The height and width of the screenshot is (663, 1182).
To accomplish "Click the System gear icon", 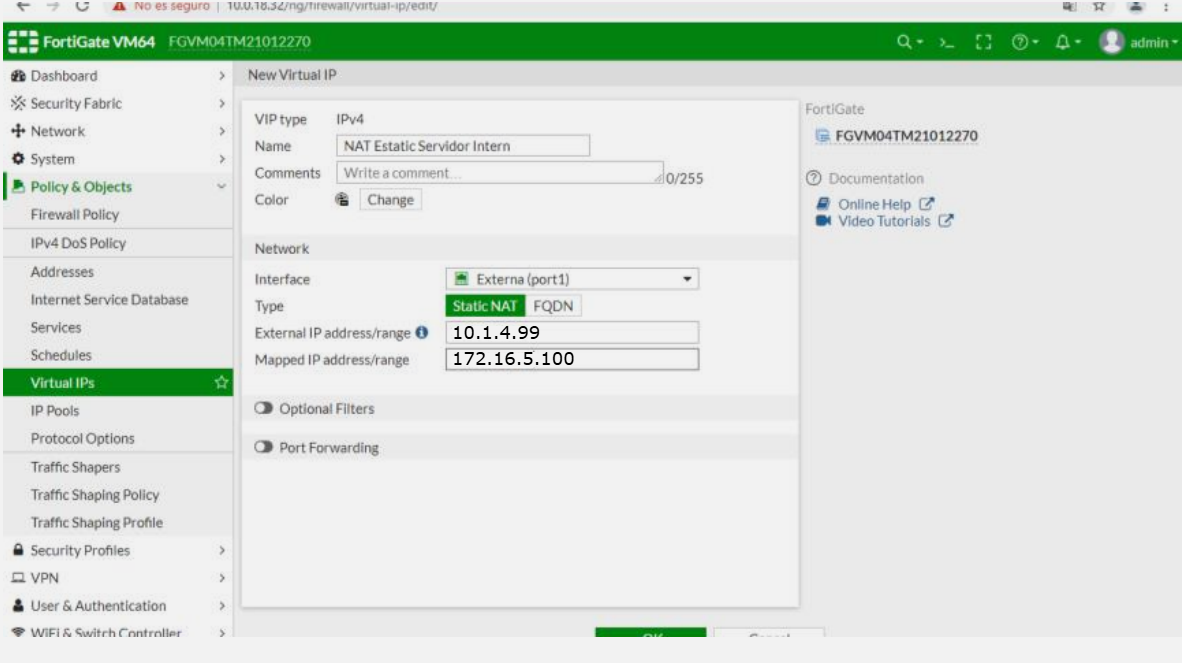I will point(18,159).
